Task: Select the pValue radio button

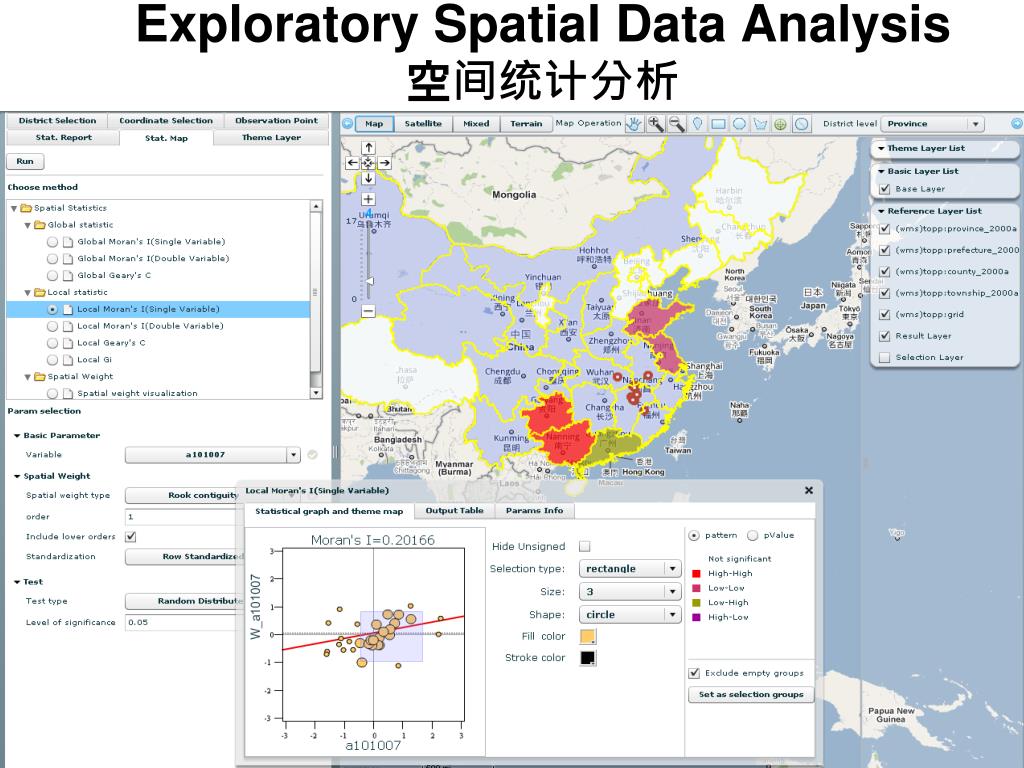Action: (752, 536)
